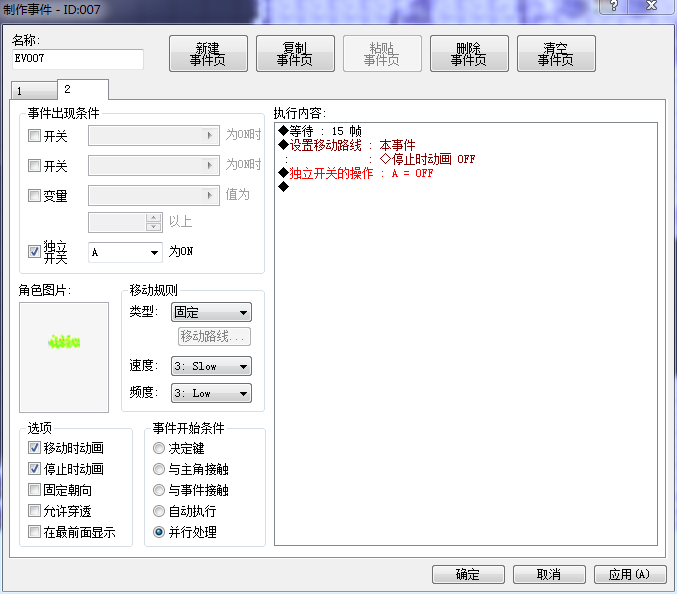677x594 pixels.
Task: Click the 确定 button
Action: 468,575
